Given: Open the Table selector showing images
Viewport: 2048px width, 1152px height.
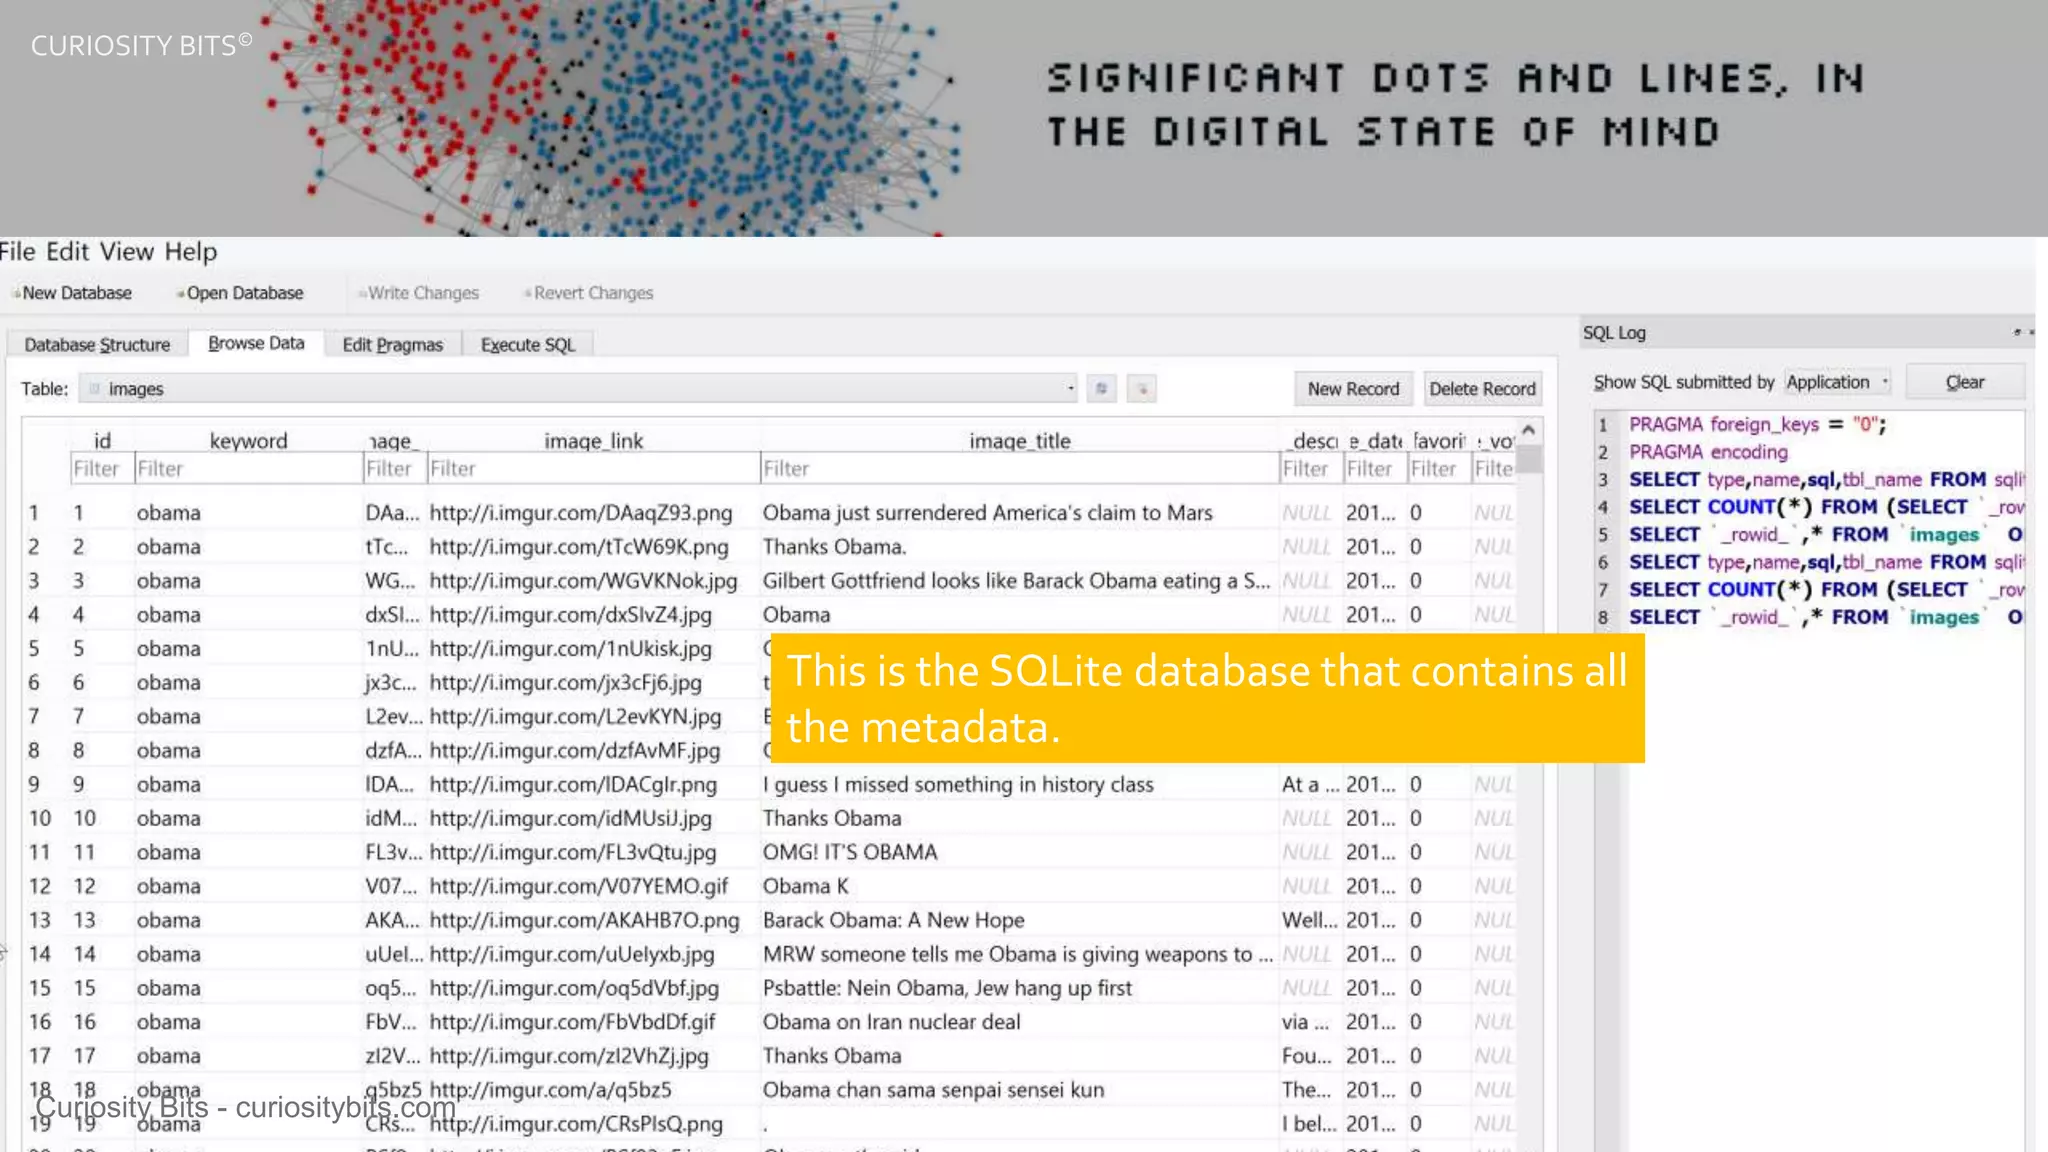Looking at the screenshot, I should 578,388.
